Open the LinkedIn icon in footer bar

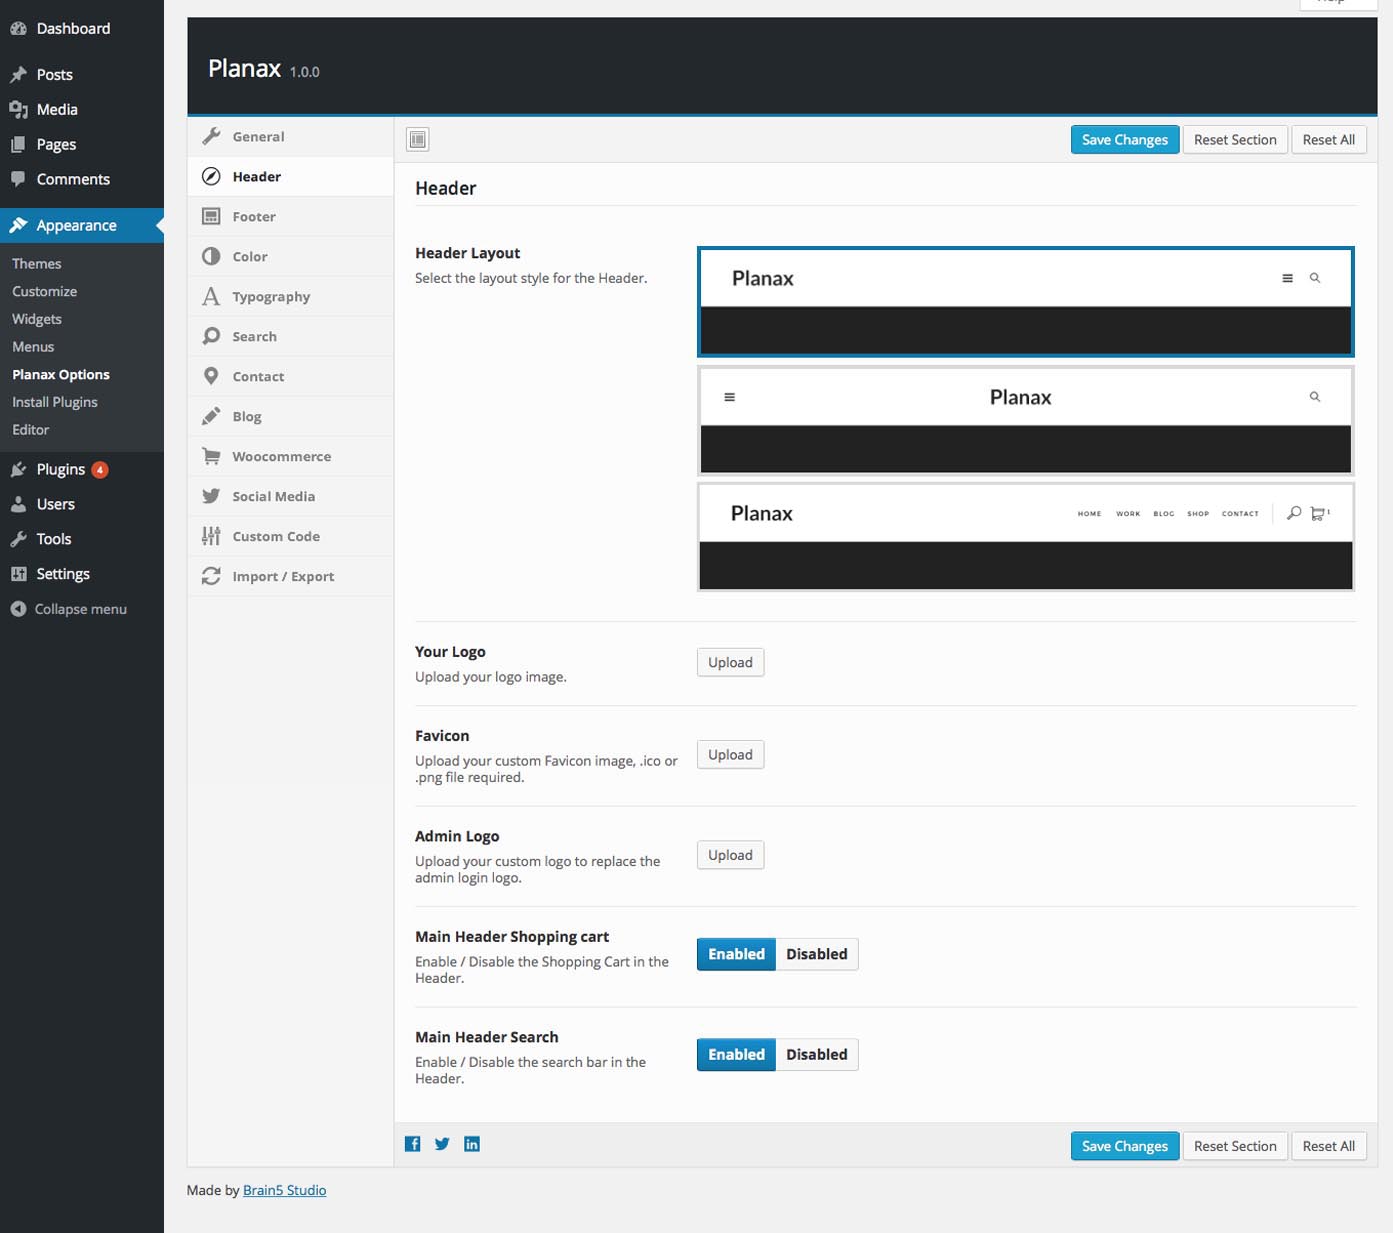coord(472,1144)
